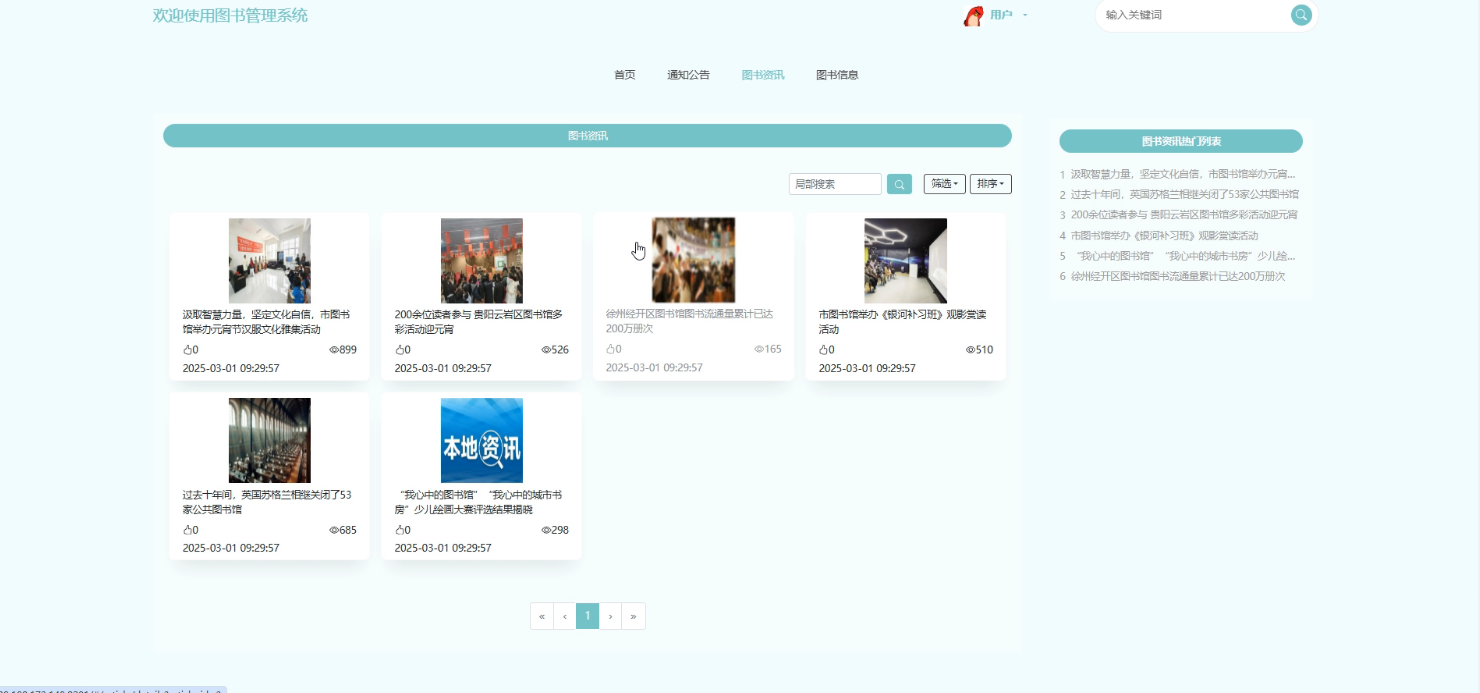
Task: Open the 图书信息 menu item
Action: tap(837, 75)
